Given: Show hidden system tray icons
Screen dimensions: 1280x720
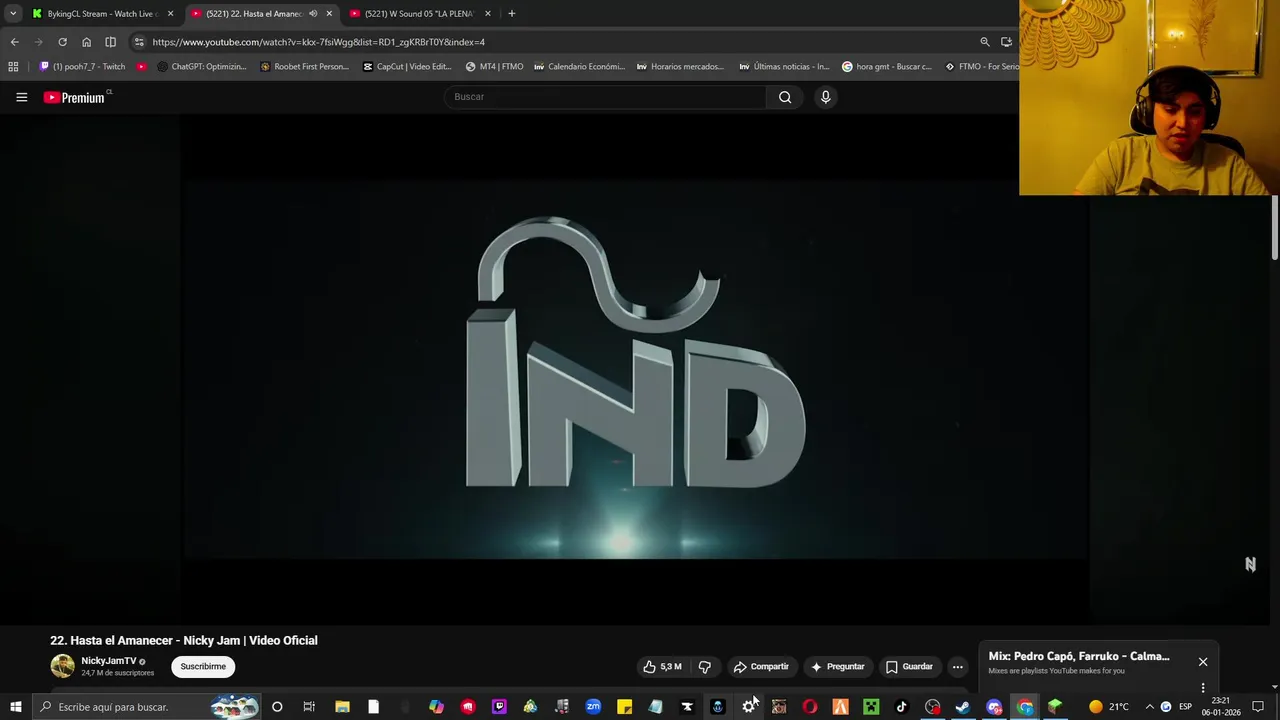Looking at the screenshot, I should pos(1149,707).
